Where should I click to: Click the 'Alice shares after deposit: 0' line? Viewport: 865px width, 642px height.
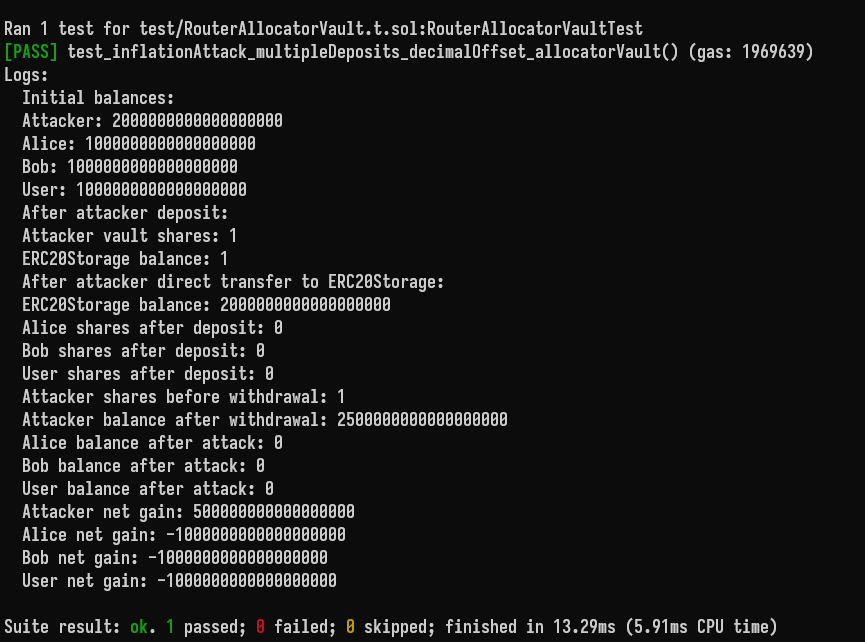pos(152,328)
